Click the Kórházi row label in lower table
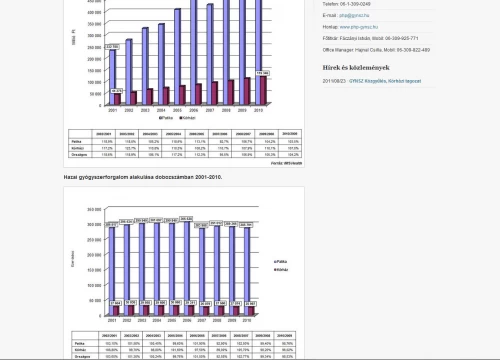500x360 pixels. [x=80, y=350]
